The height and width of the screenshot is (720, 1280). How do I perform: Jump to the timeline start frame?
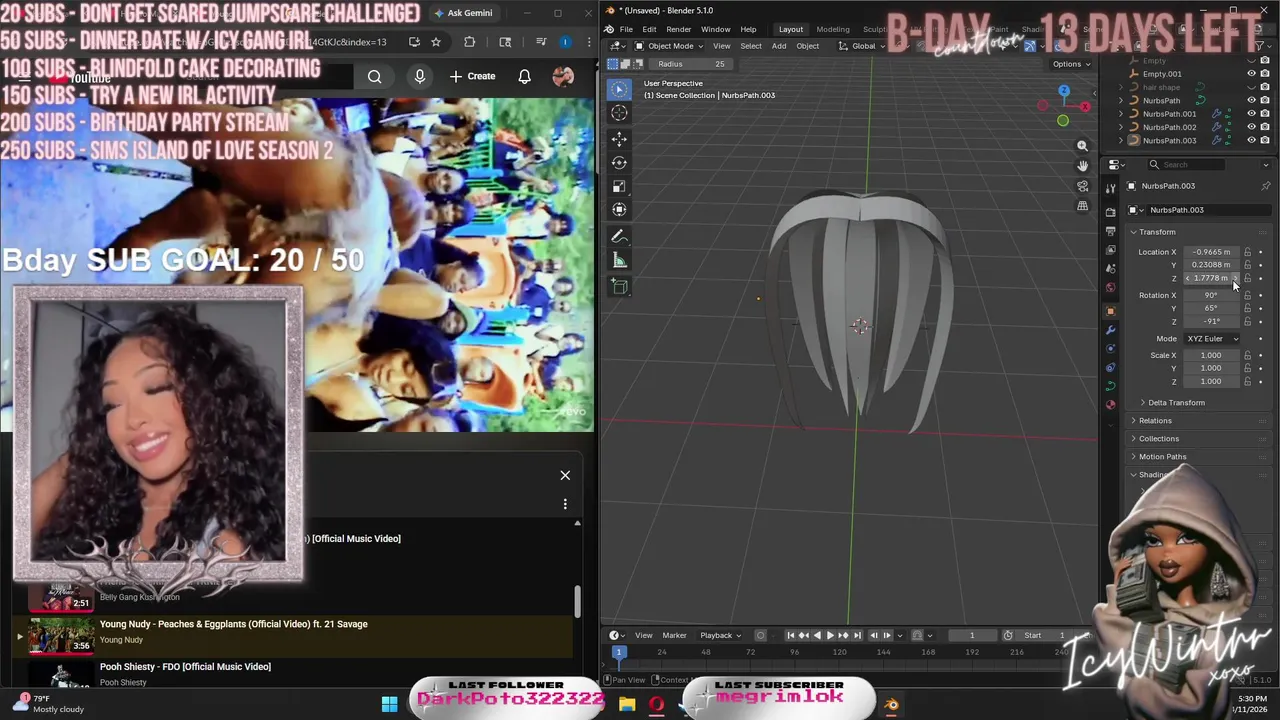[790, 635]
